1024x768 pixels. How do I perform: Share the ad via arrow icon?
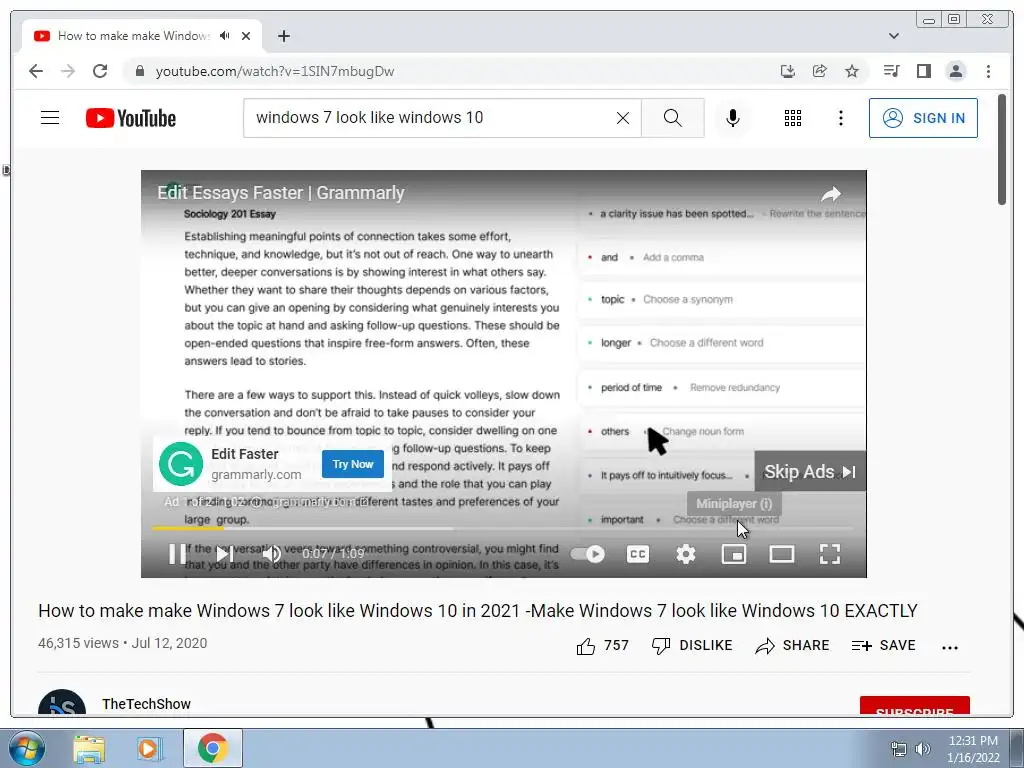pos(831,194)
